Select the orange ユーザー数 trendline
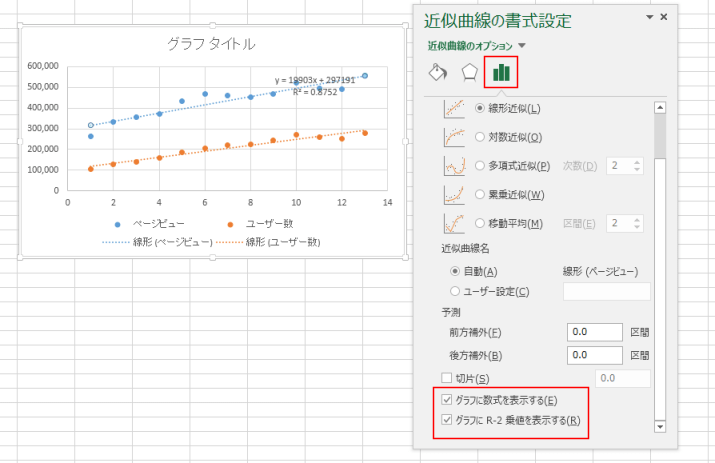Viewport: 715px width, 463px height. coord(228,146)
